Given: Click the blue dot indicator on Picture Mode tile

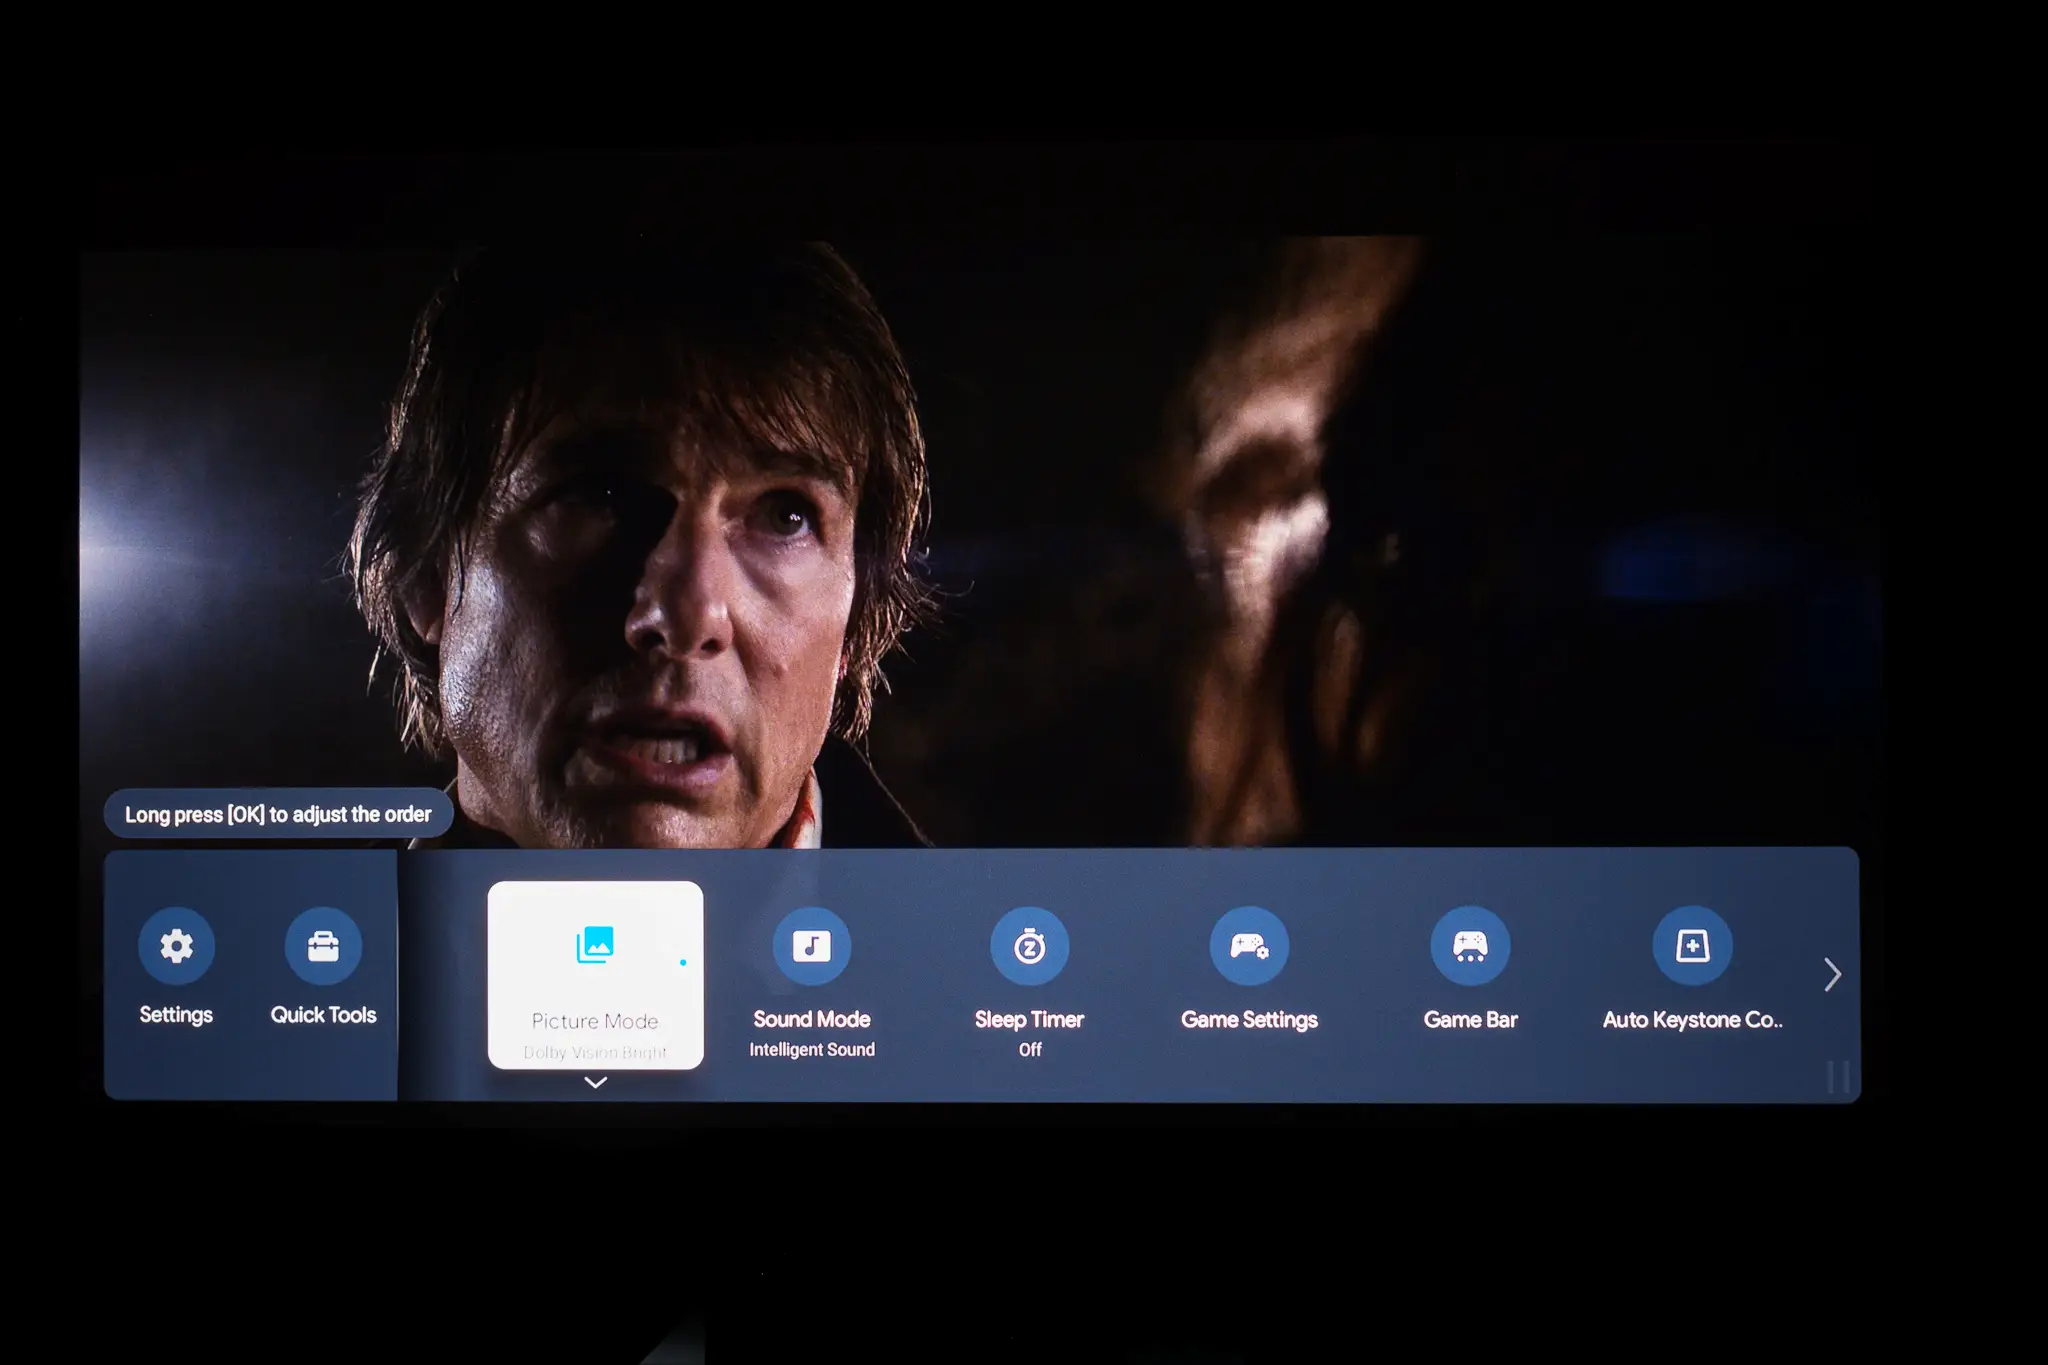Looking at the screenshot, I should point(683,963).
